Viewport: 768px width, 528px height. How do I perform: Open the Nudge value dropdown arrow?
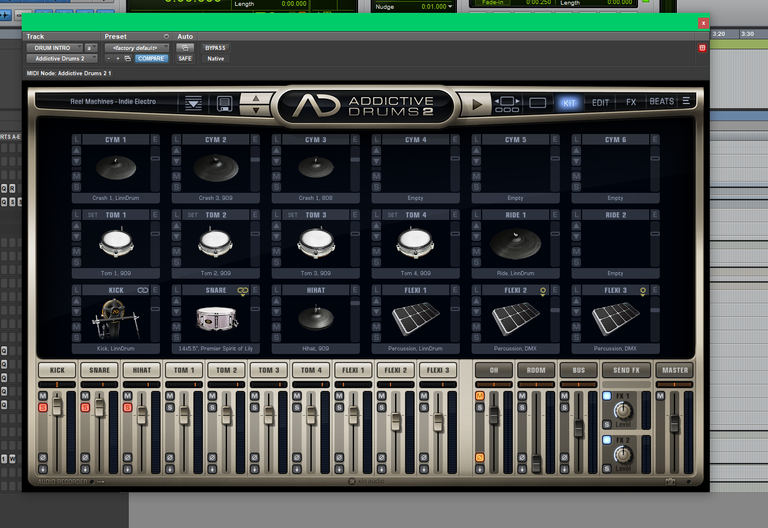click(x=450, y=6)
